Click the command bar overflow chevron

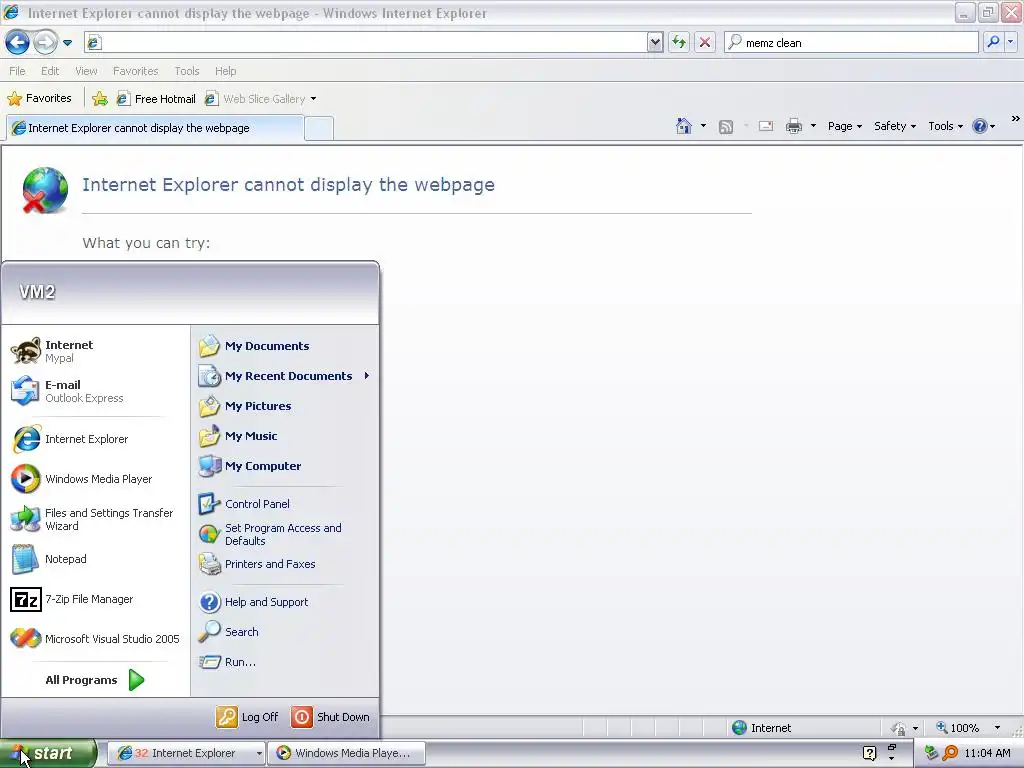pos(1016,118)
